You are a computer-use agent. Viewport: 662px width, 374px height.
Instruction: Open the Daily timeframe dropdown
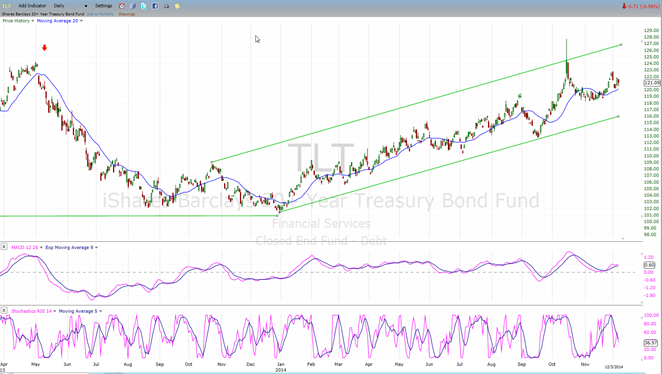[x=70, y=6]
